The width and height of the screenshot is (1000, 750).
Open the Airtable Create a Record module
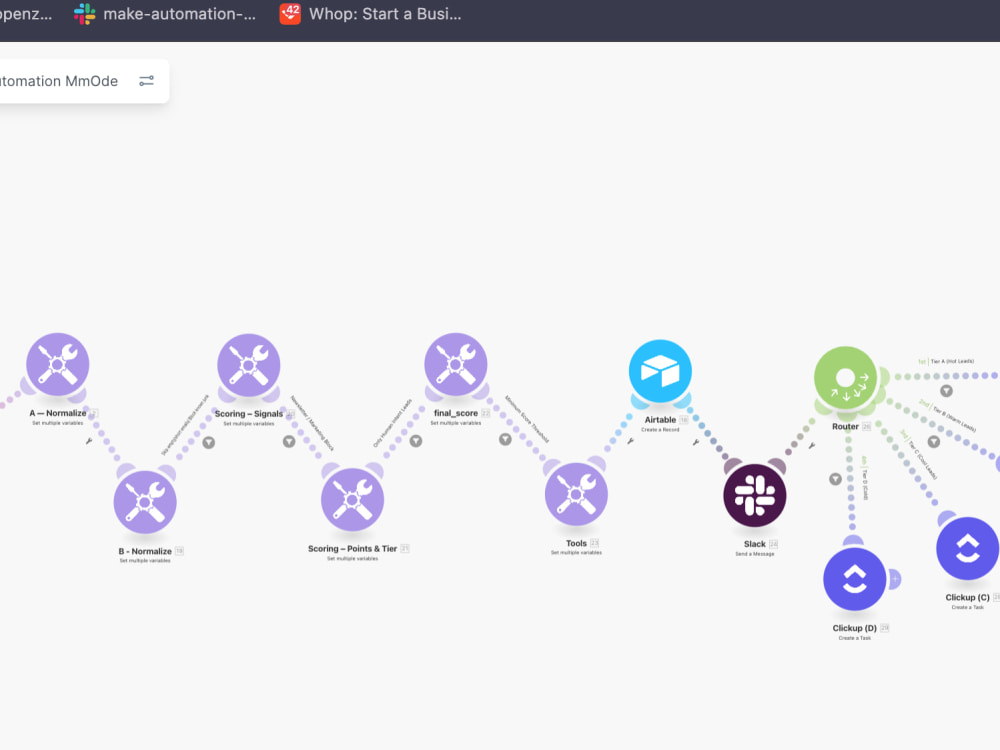tap(660, 371)
